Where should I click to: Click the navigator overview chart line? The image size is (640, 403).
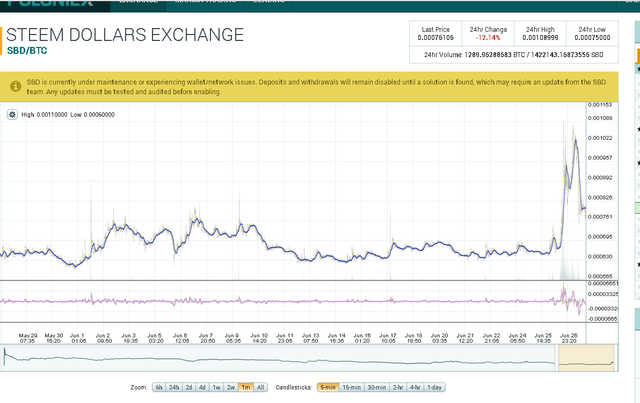pyautogui.click(x=278, y=361)
